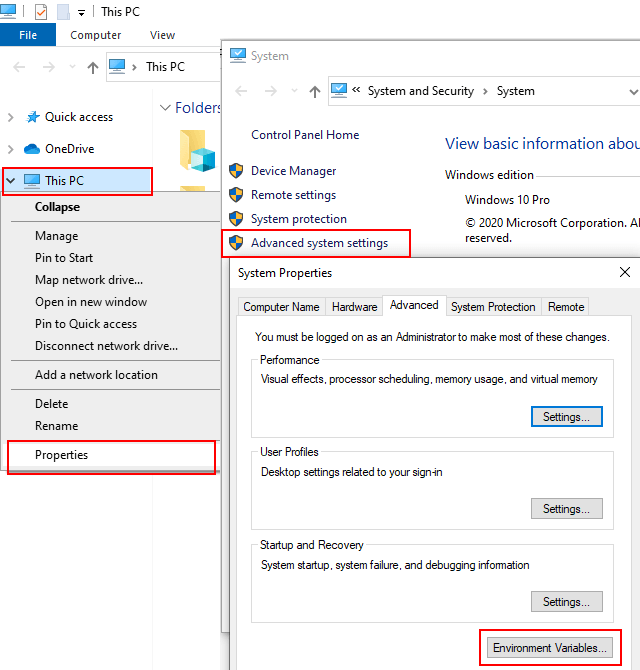The height and width of the screenshot is (670, 640).
Task: Click the shield icon next to Remote settings
Action: (x=236, y=195)
